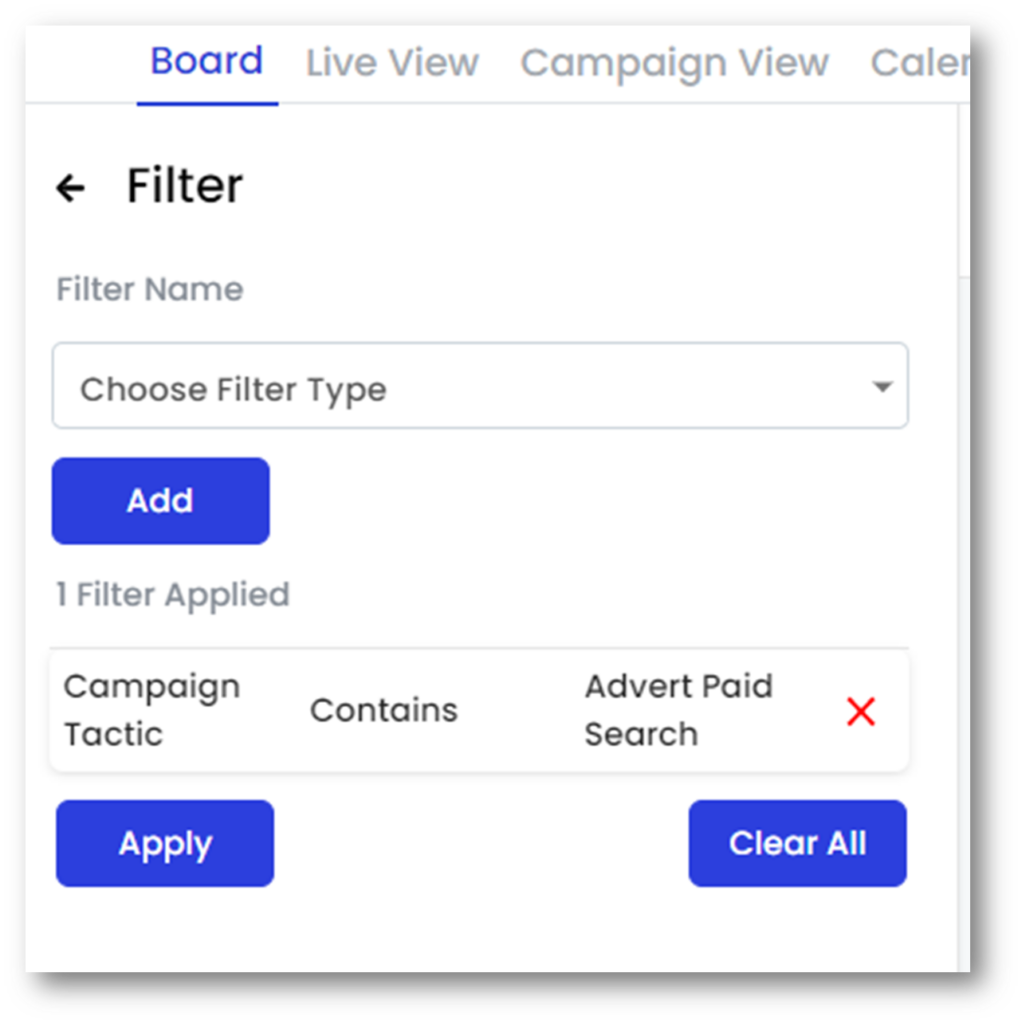Image resolution: width=1022 pixels, height=1024 pixels.
Task: Click the Contains operator in filter row
Action: (x=384, y=710)
